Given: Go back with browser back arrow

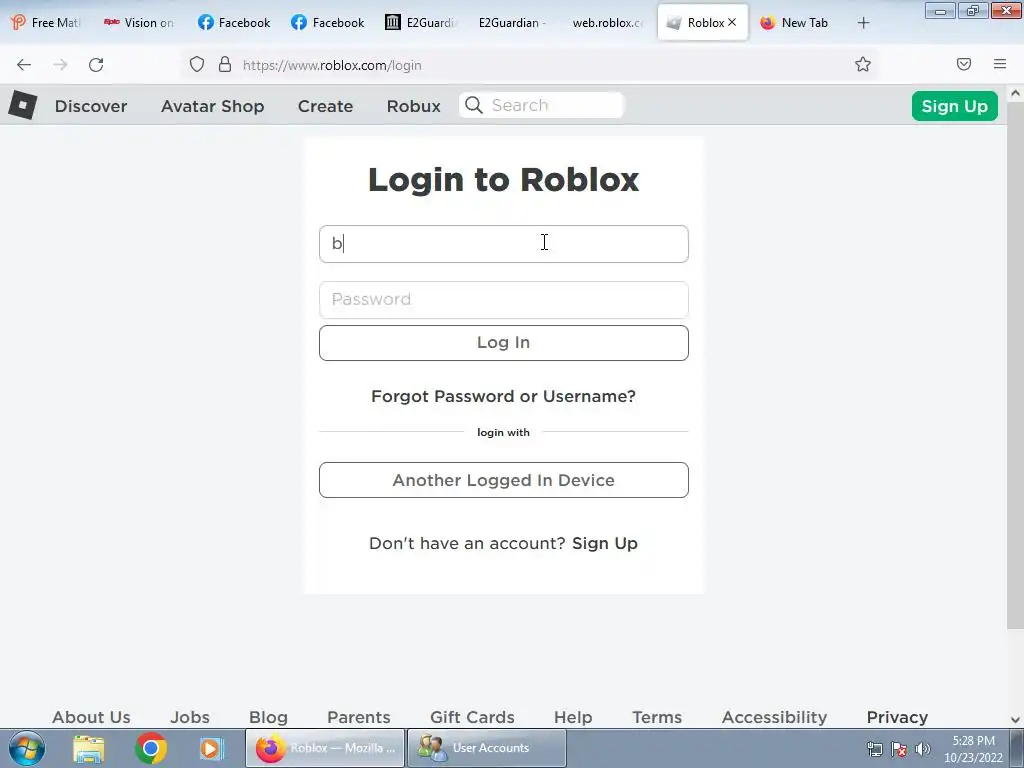Looking at the screenshot, I should point(24,65).
